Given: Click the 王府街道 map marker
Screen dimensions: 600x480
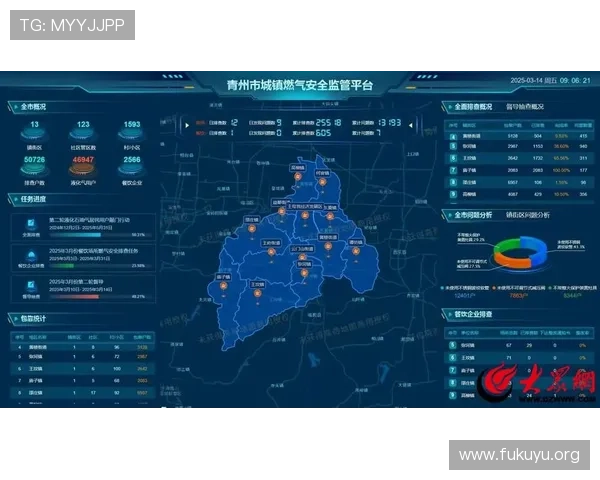Looking at the screenshot, I should pyautogui.click(x=271, y=252).
